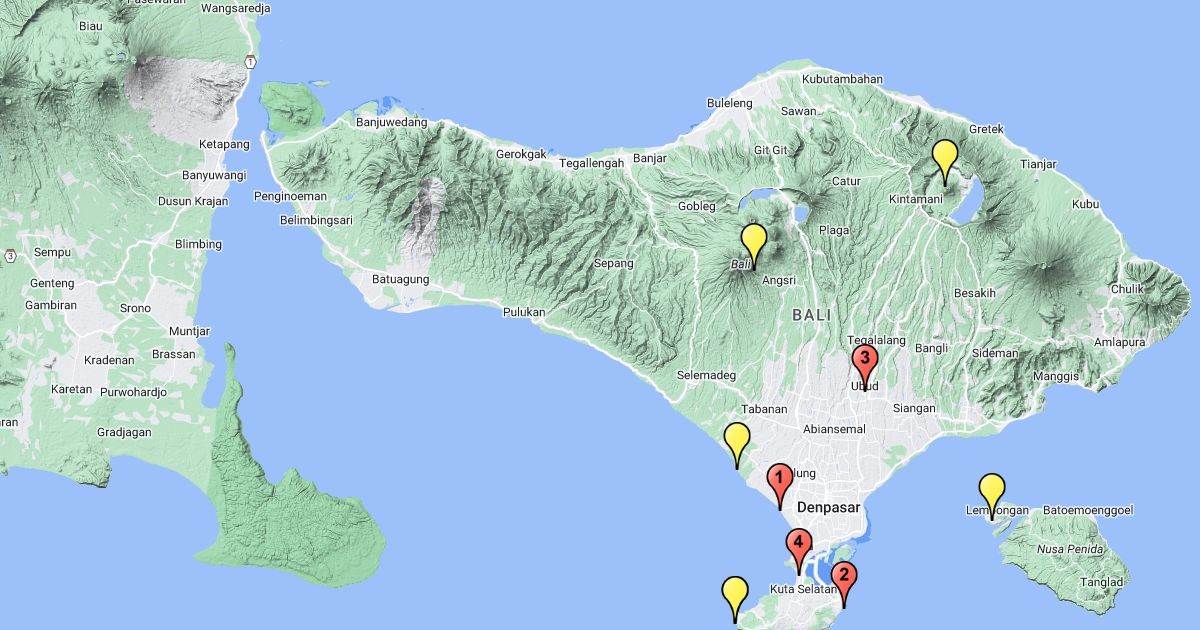Click the Bangli label
Viewport: 1200px width, 630px height.
[931, 349]
